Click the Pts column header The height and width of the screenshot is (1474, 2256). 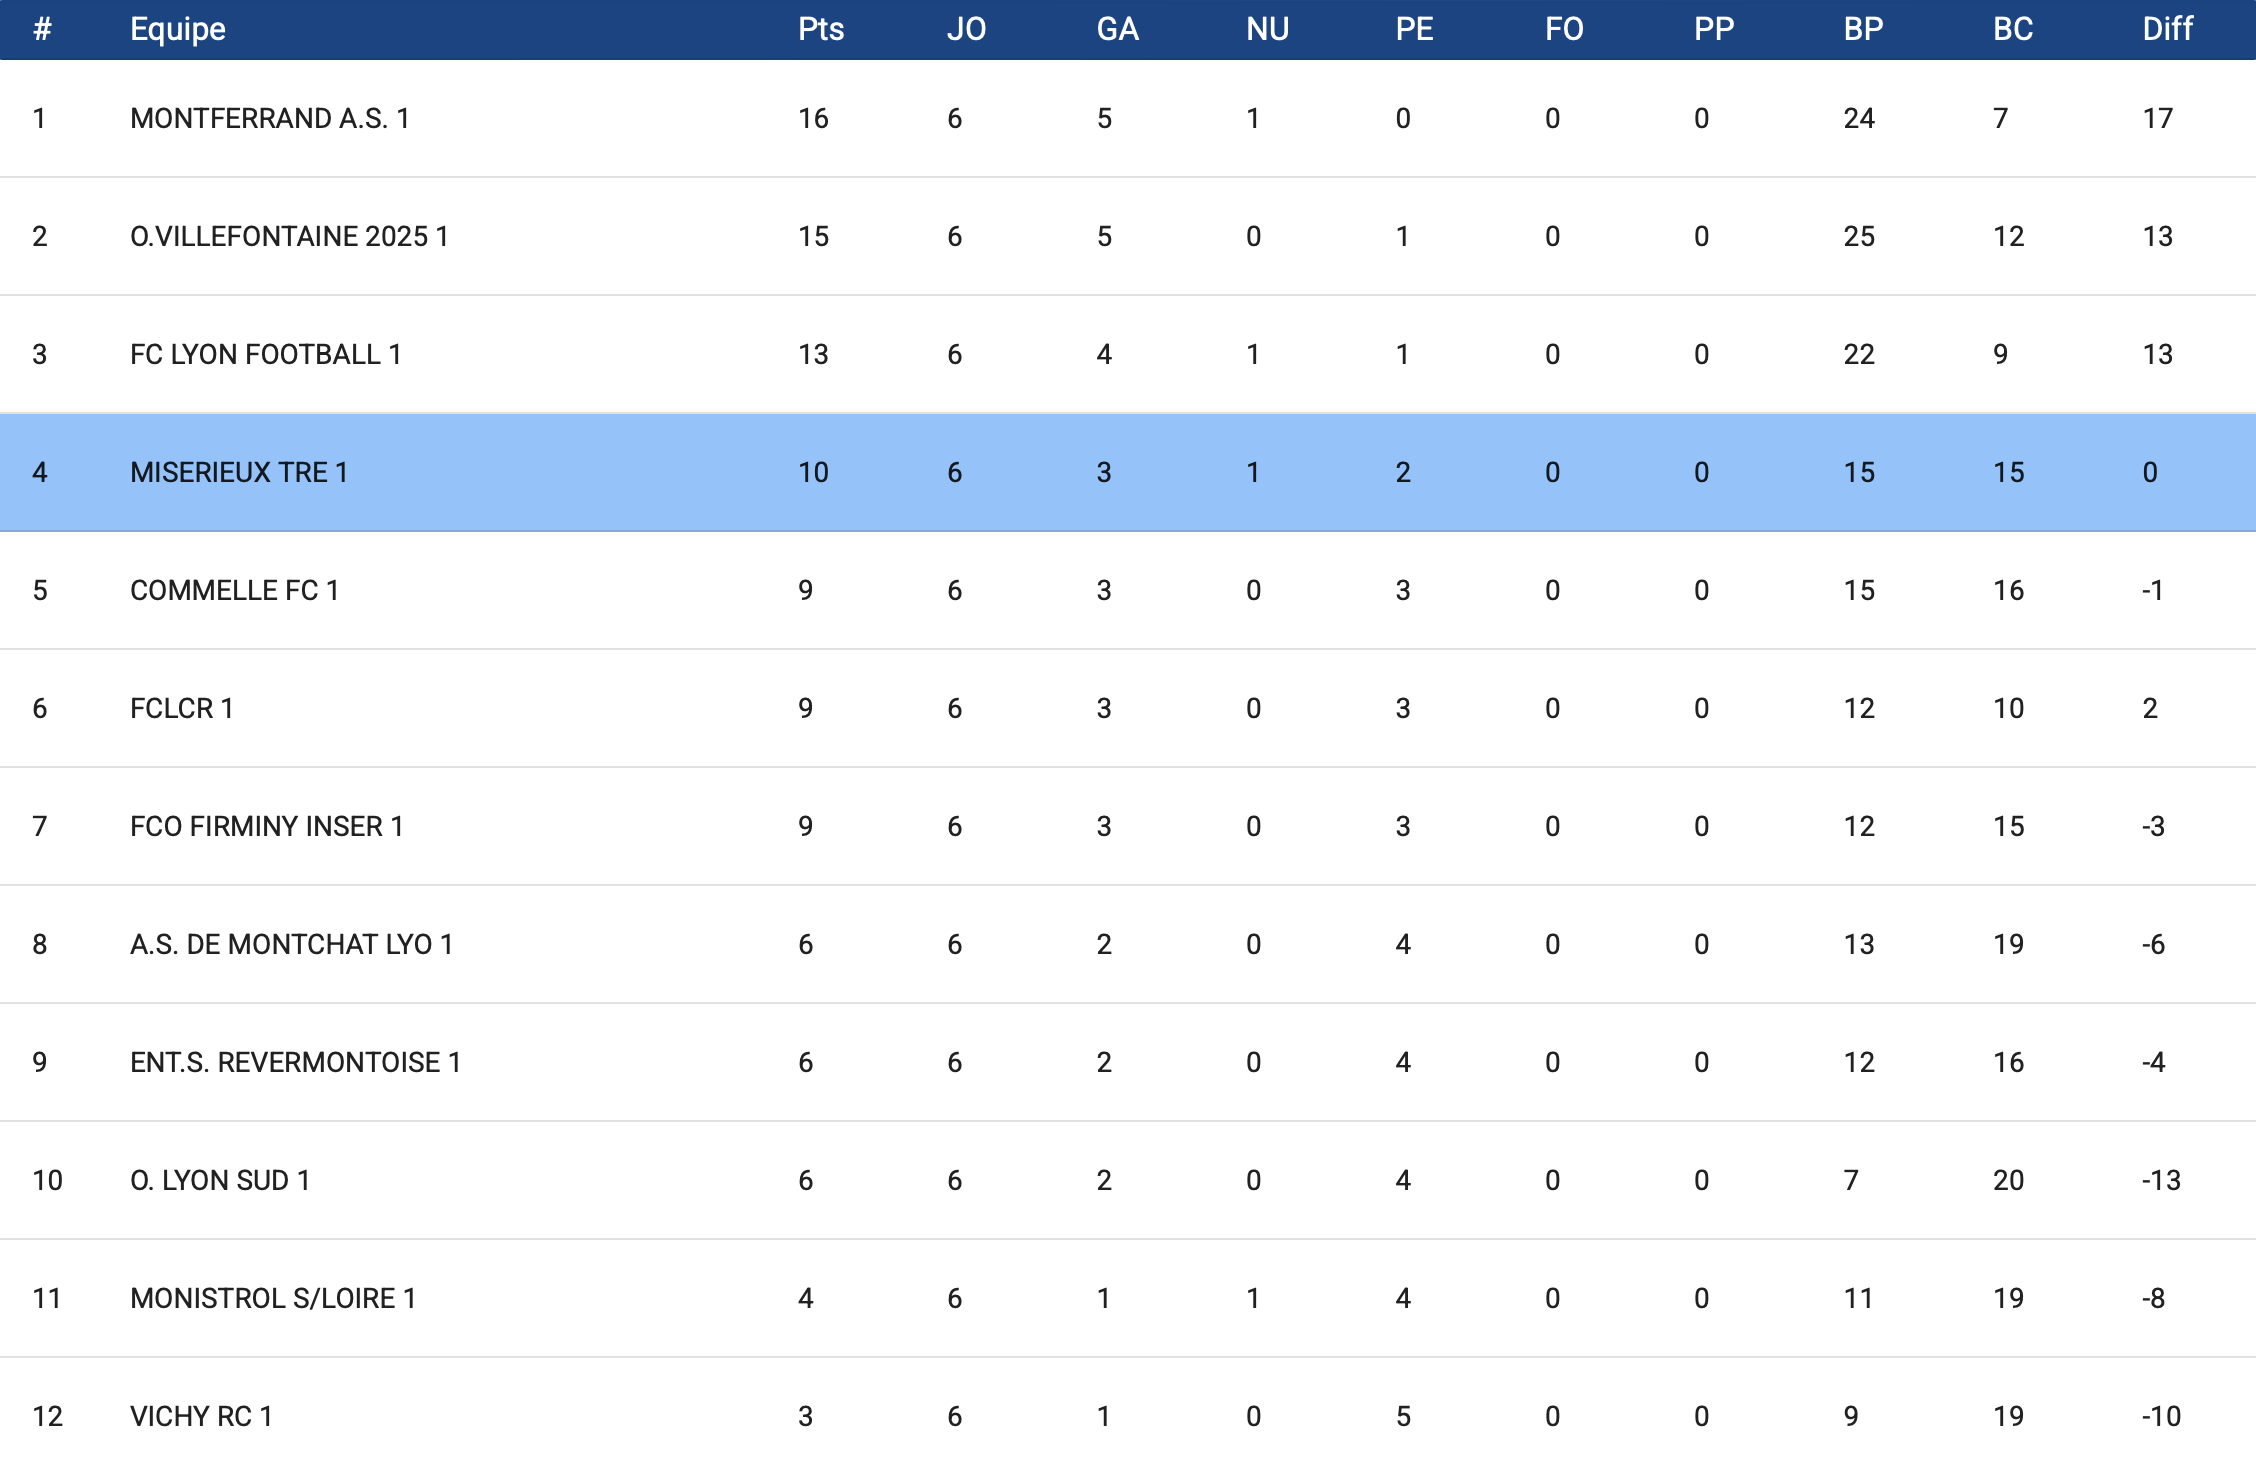pyautogui.click(x=820, y=29)
